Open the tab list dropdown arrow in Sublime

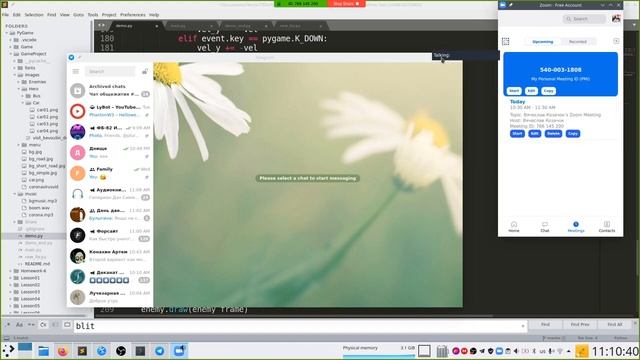click(x=634, y=25)
